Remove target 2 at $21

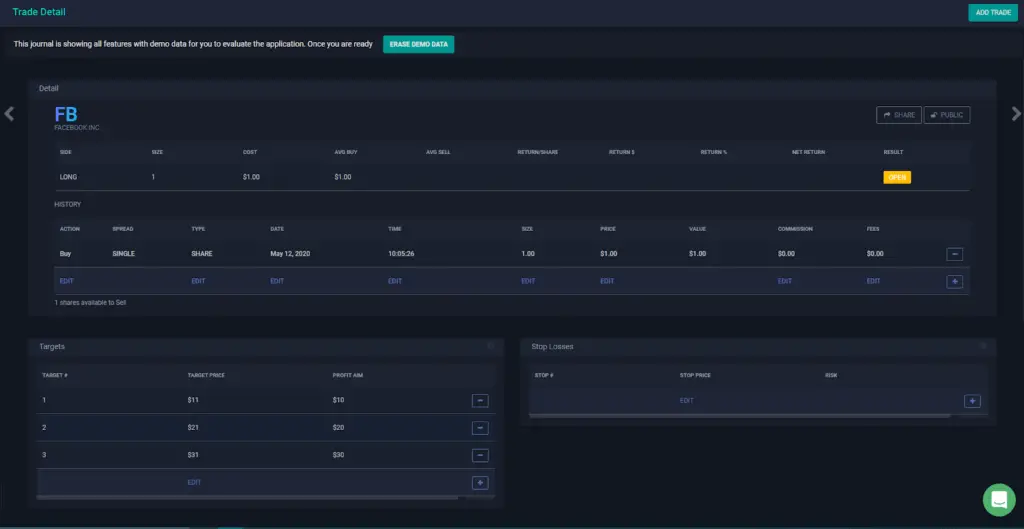[480, 428]
